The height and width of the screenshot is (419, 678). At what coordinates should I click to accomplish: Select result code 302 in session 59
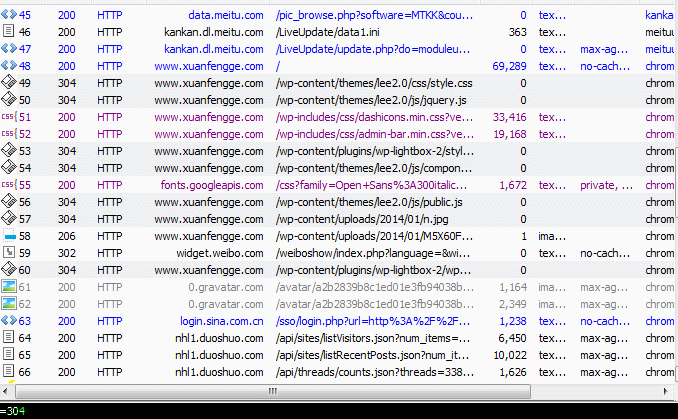click(x=67, y=253)
